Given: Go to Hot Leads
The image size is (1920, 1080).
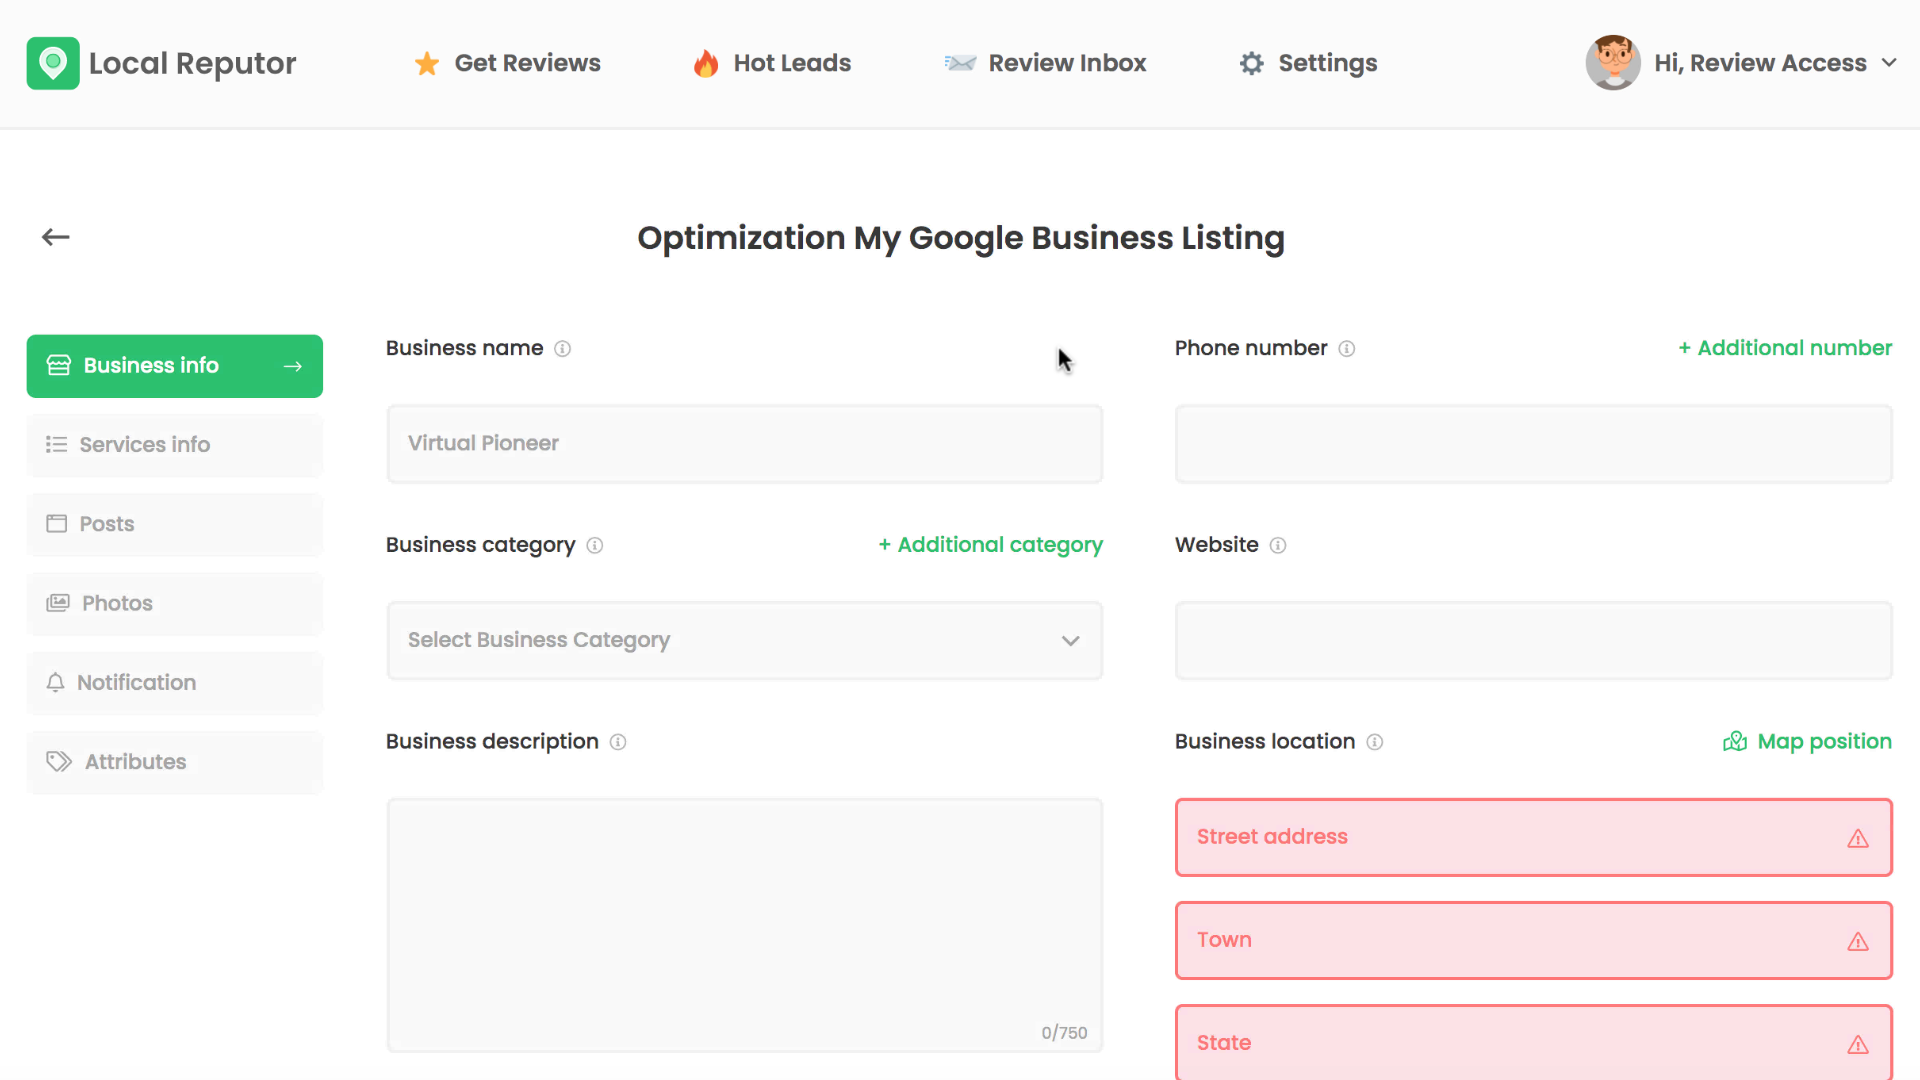Looking at the screenshot, I should (772, 63).
